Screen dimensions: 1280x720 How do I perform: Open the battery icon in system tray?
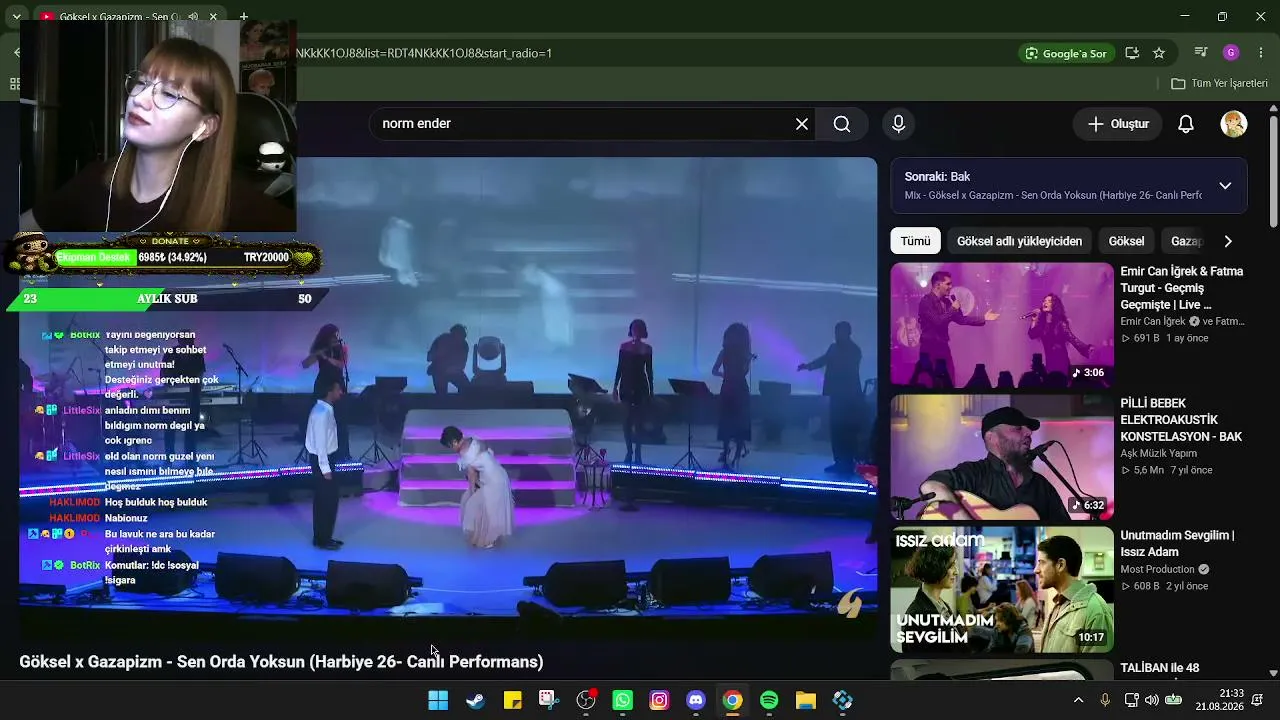click(1173, 700)
